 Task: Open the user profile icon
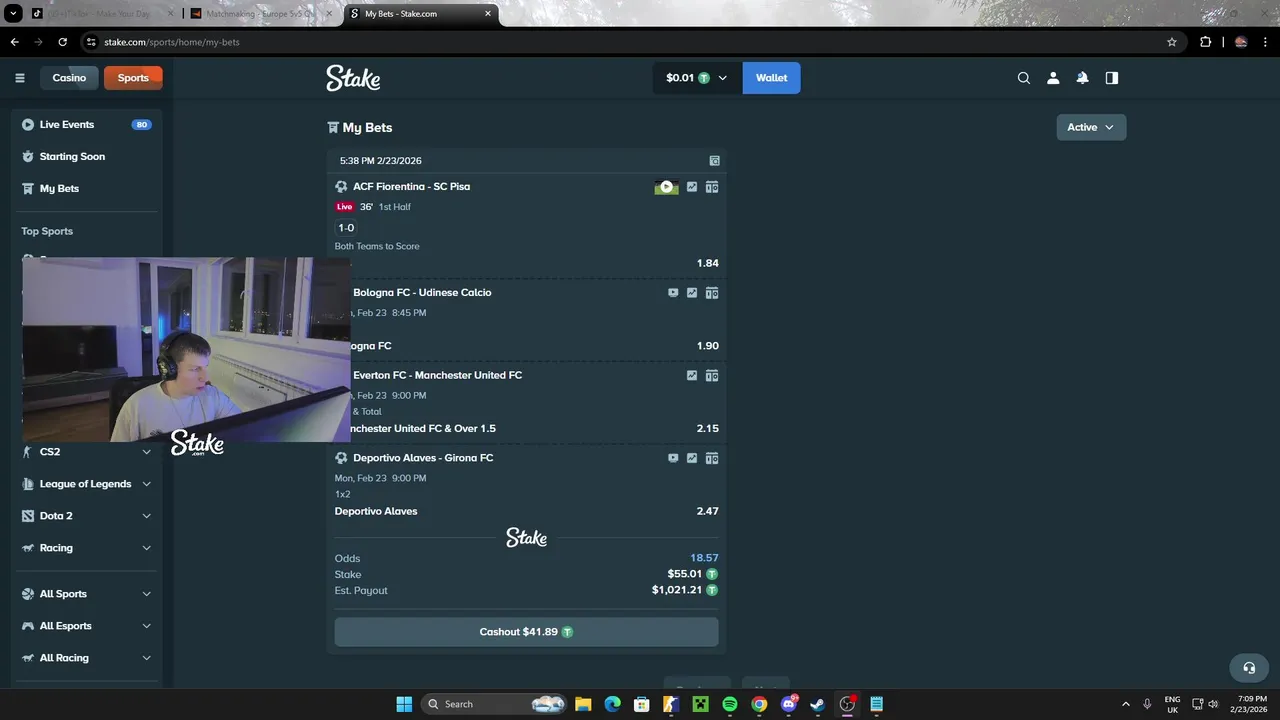coord(1053,78)
